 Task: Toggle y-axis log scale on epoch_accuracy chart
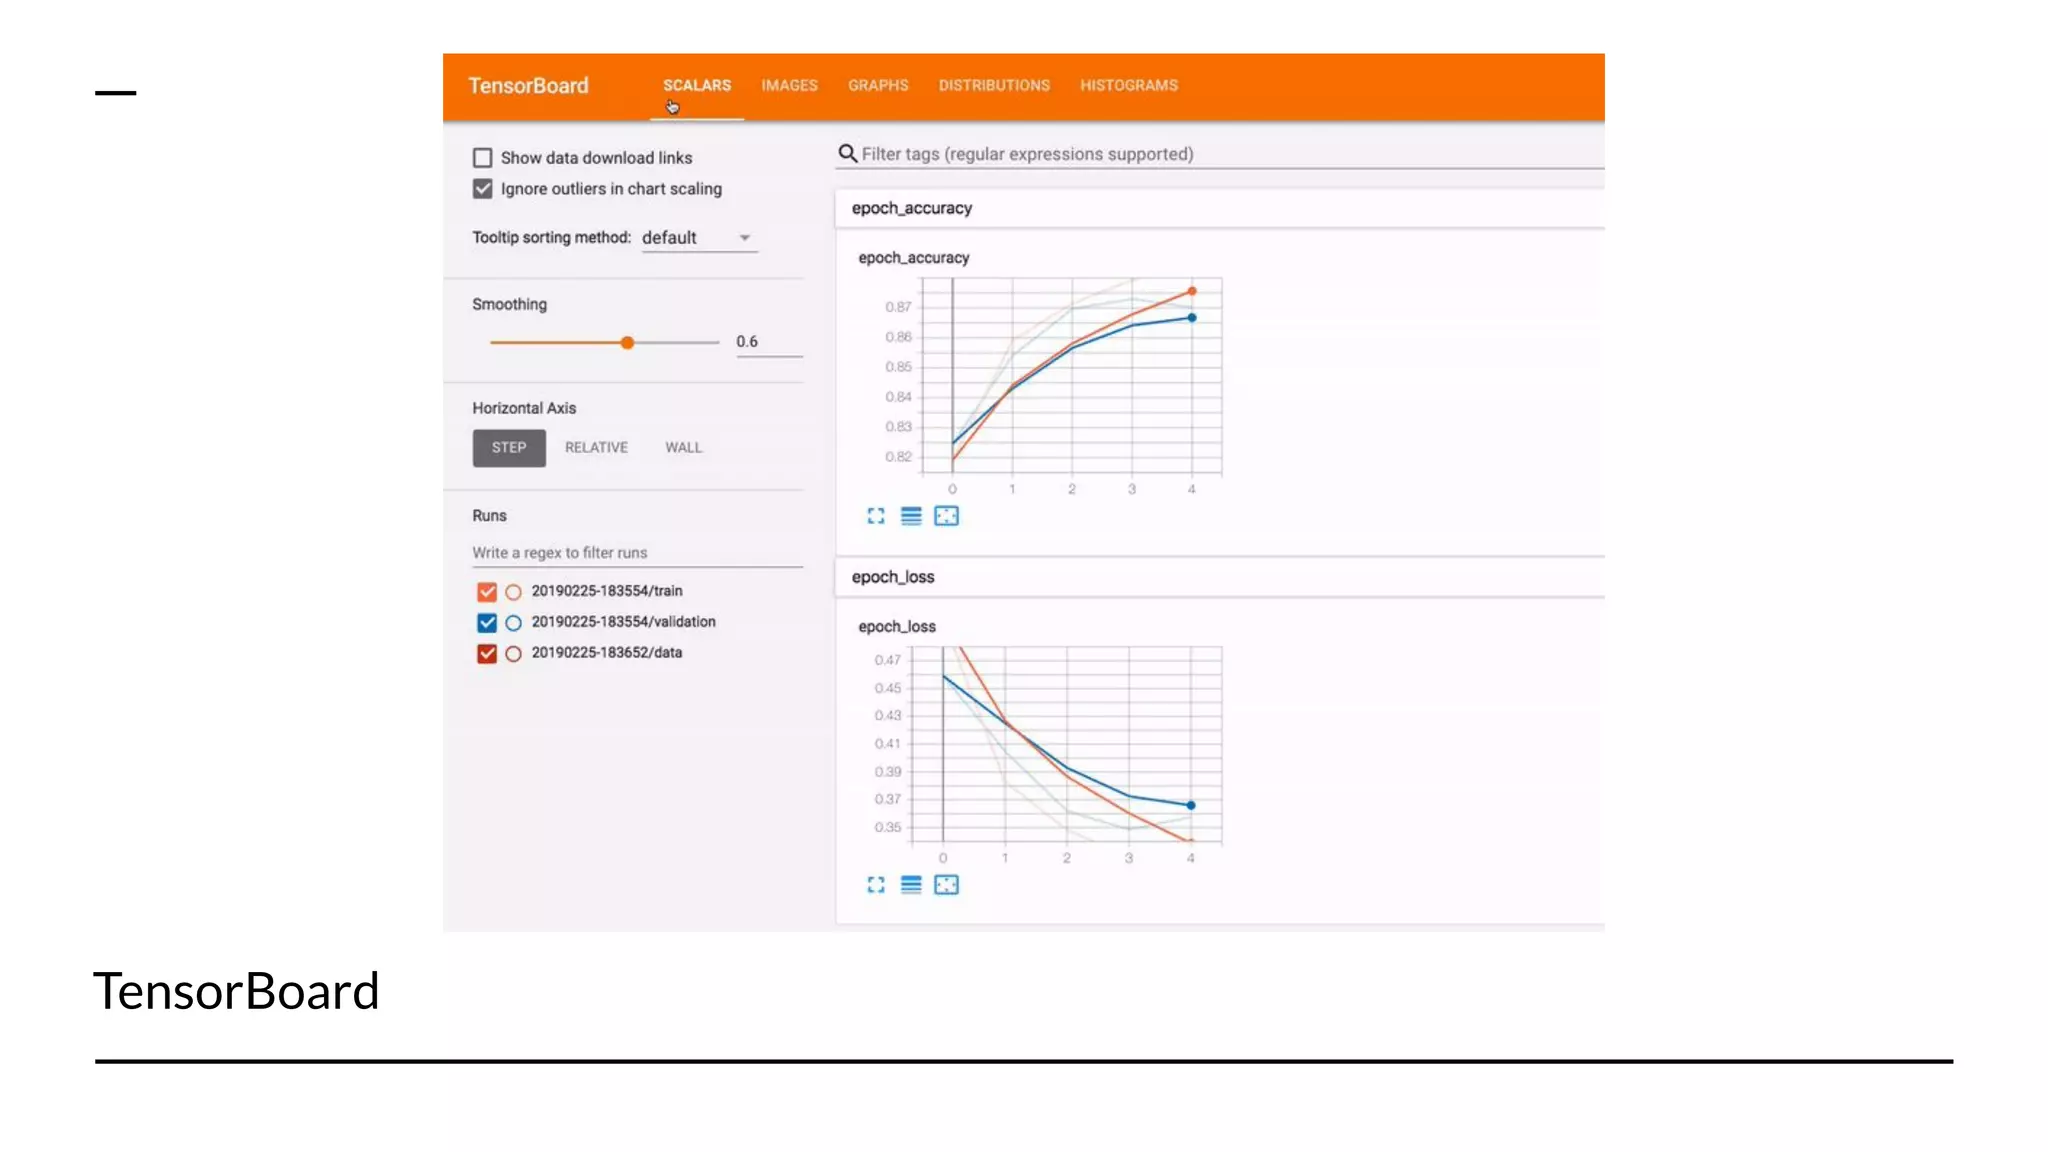(x=911, y=516)
